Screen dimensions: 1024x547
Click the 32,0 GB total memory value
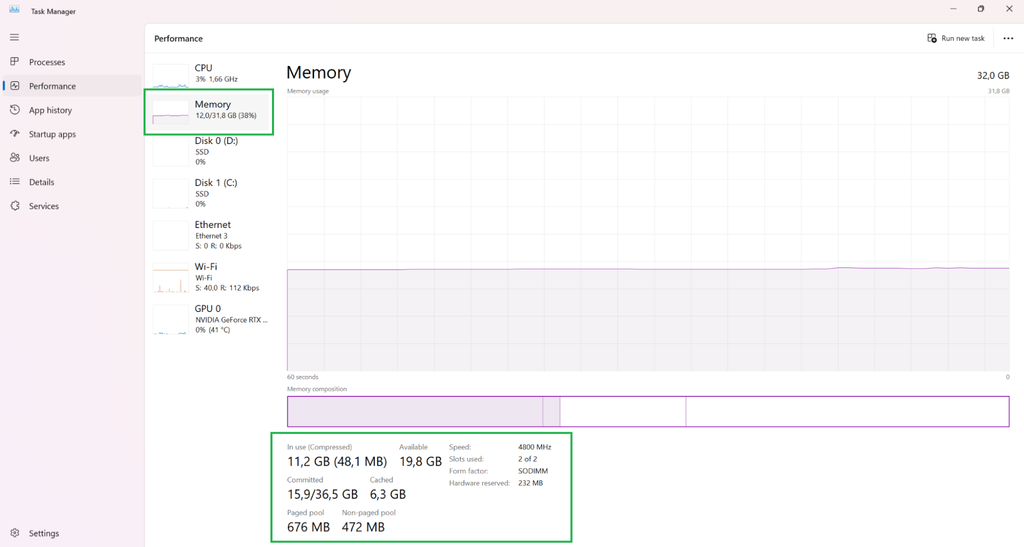pyautogui.click(x=993, y=76)
